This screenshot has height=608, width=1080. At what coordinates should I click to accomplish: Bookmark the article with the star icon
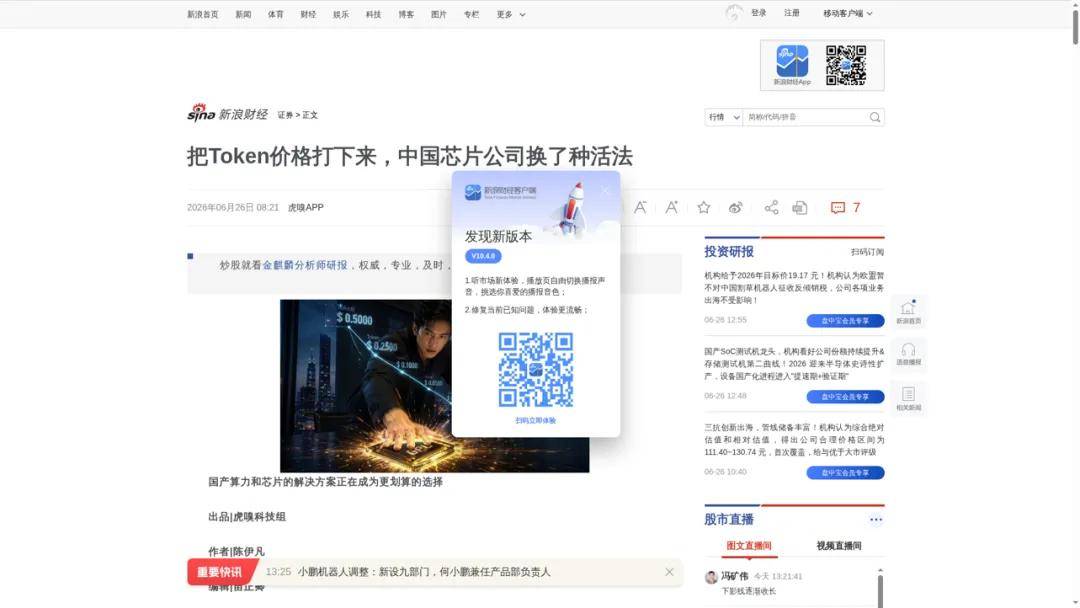point(703,207)
